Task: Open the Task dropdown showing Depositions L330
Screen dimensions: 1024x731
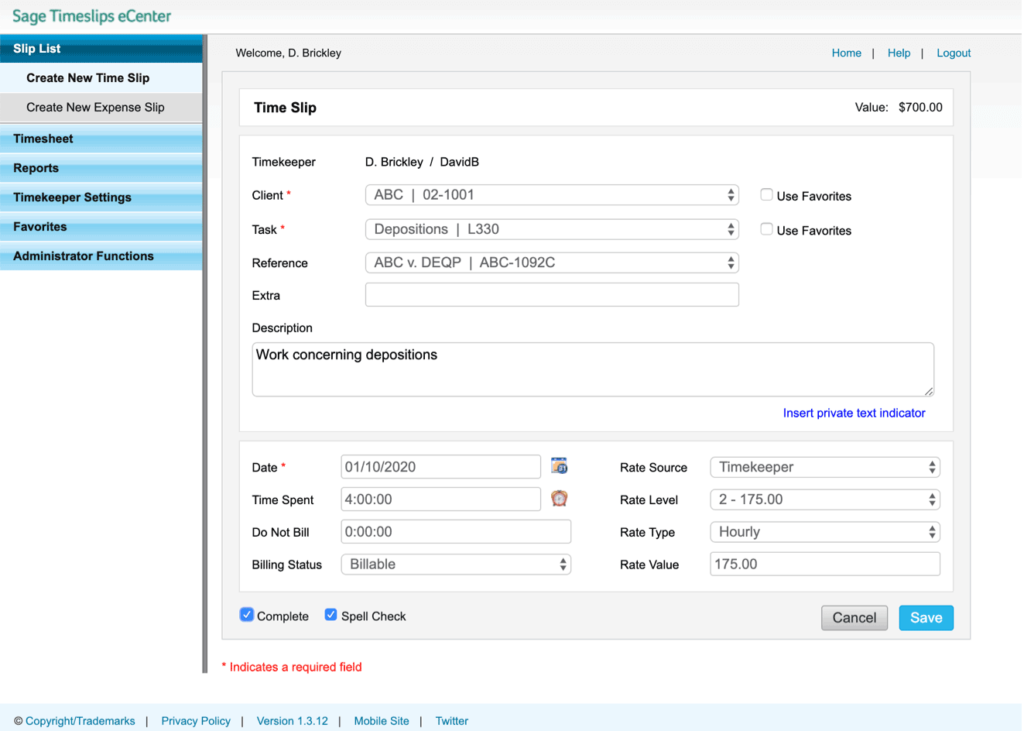Action: pyautogui.click(x=551, y=229)
